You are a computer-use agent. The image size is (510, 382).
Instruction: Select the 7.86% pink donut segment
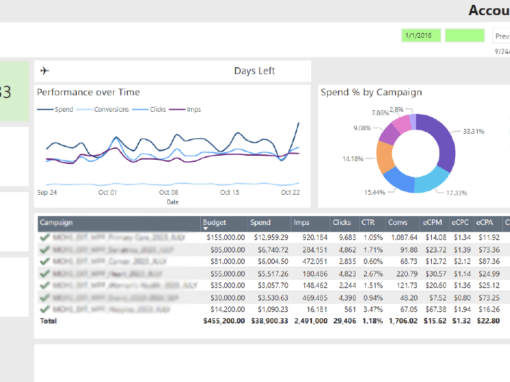pos(402,123)
